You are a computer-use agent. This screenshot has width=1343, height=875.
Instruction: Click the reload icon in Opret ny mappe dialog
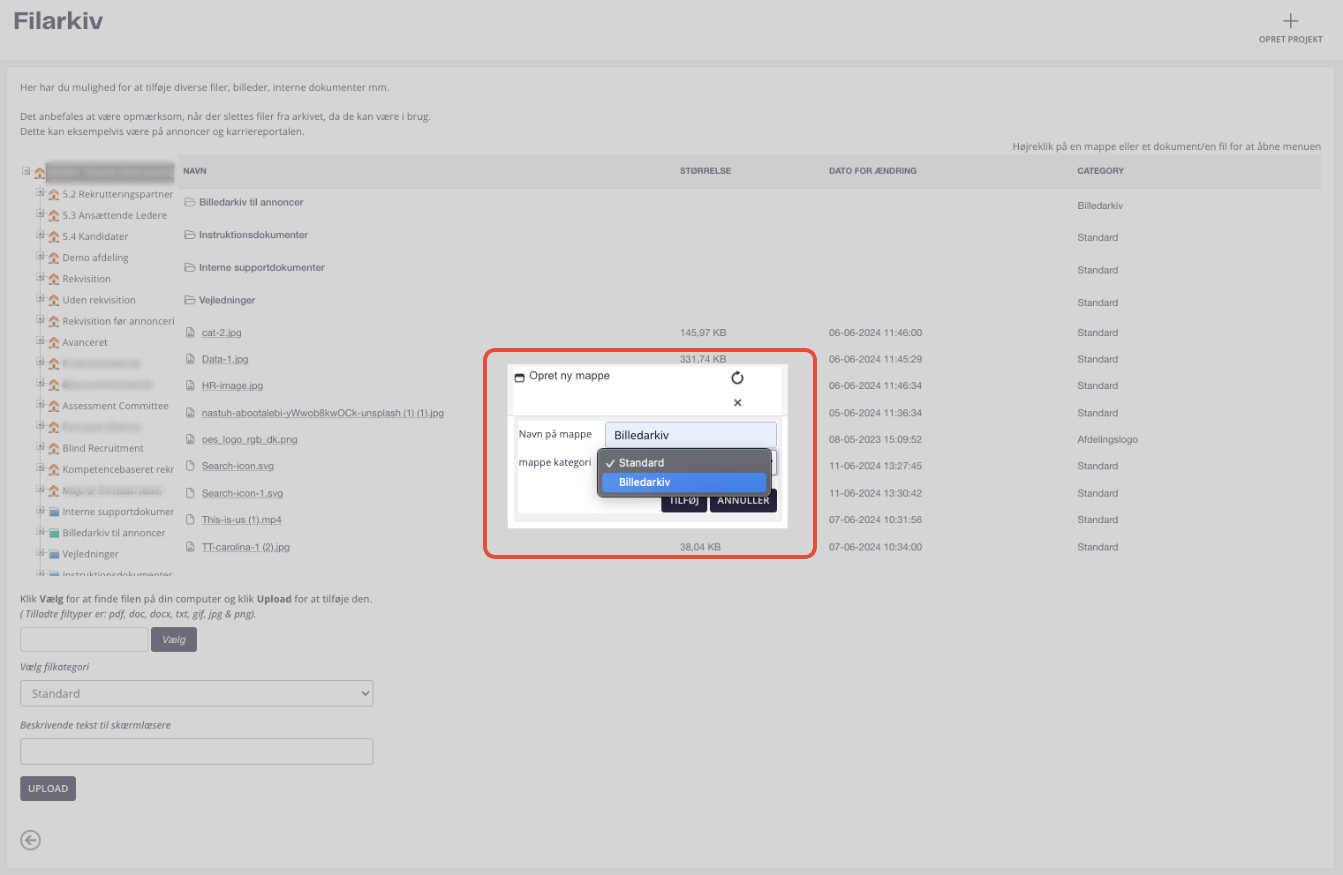coord(737,377)
